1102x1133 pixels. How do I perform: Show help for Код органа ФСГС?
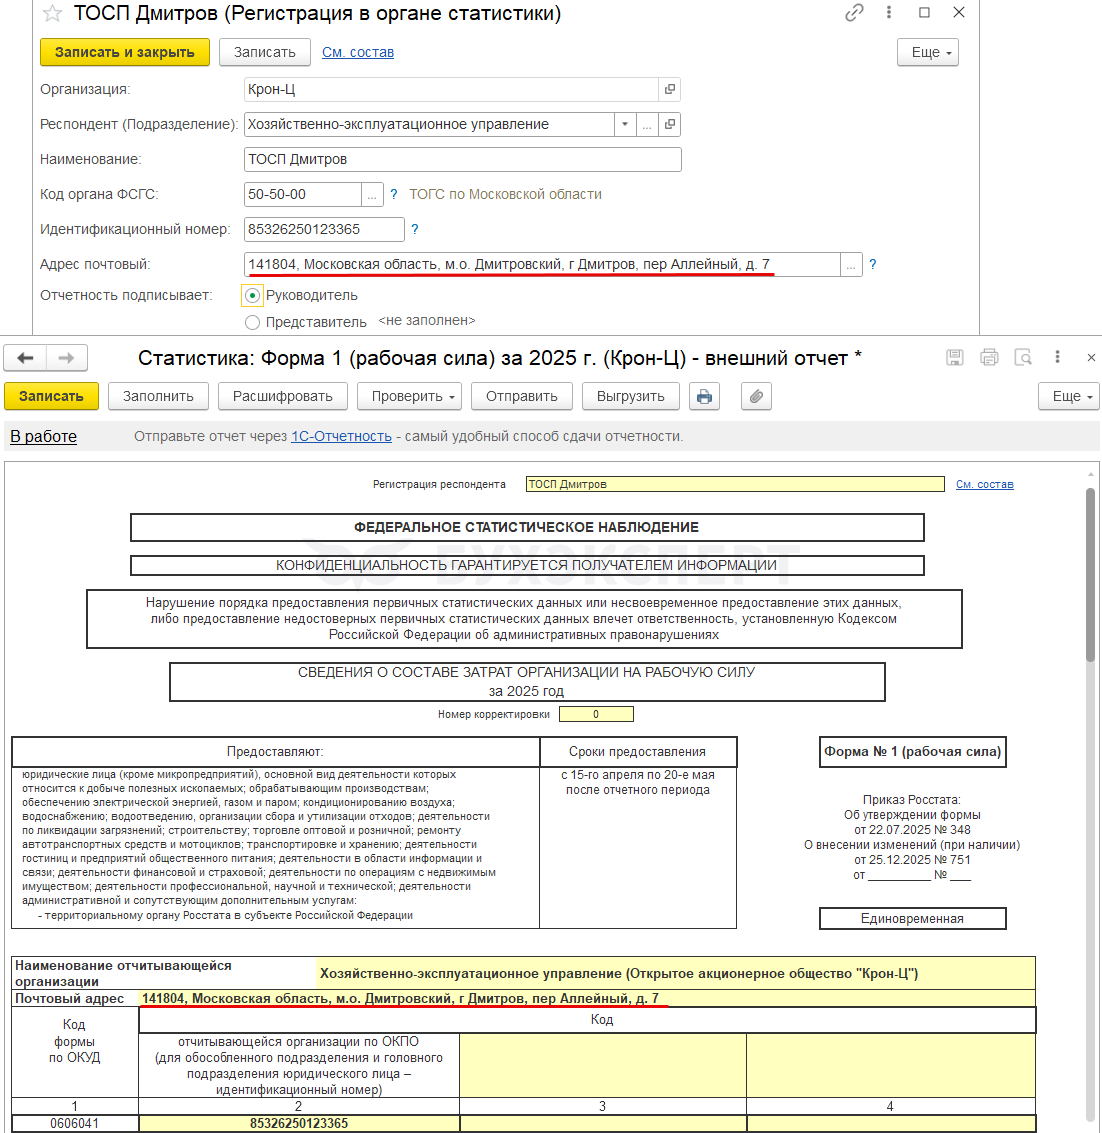click(394, 194)
